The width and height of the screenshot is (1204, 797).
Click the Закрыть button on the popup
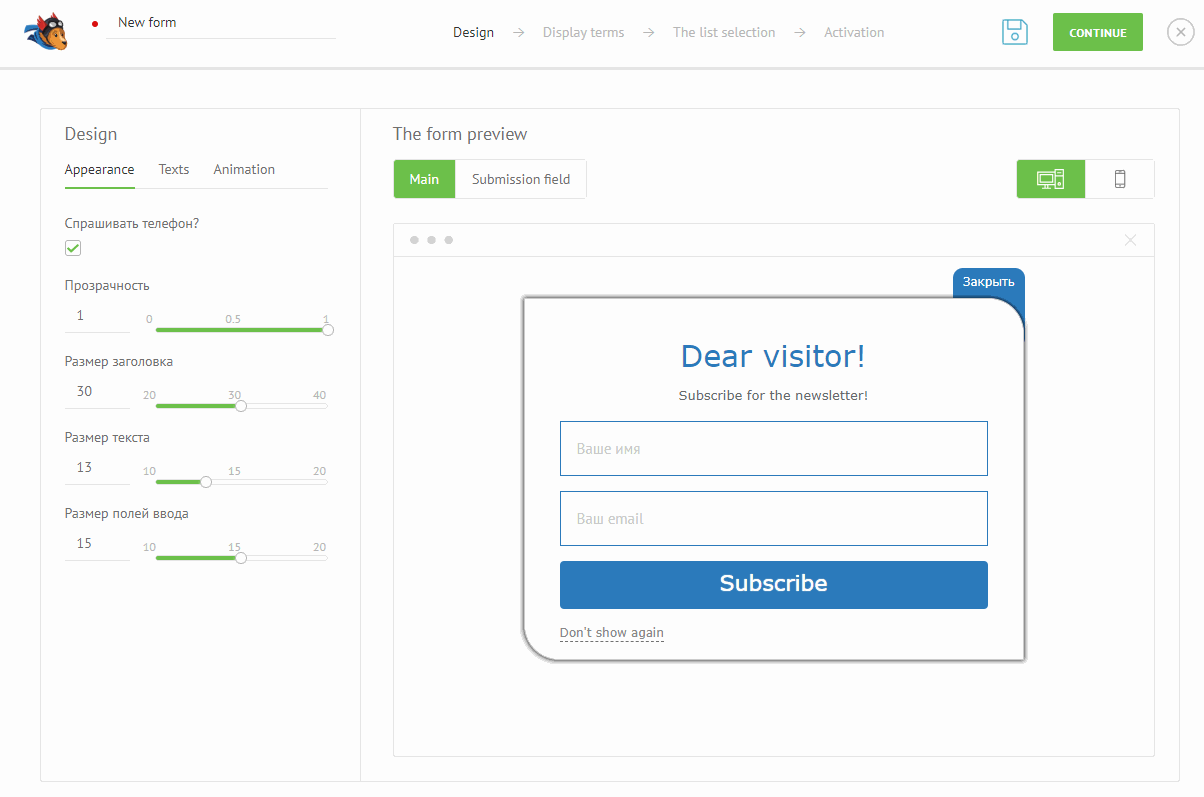pyautogui.click(x=989, y=282)
